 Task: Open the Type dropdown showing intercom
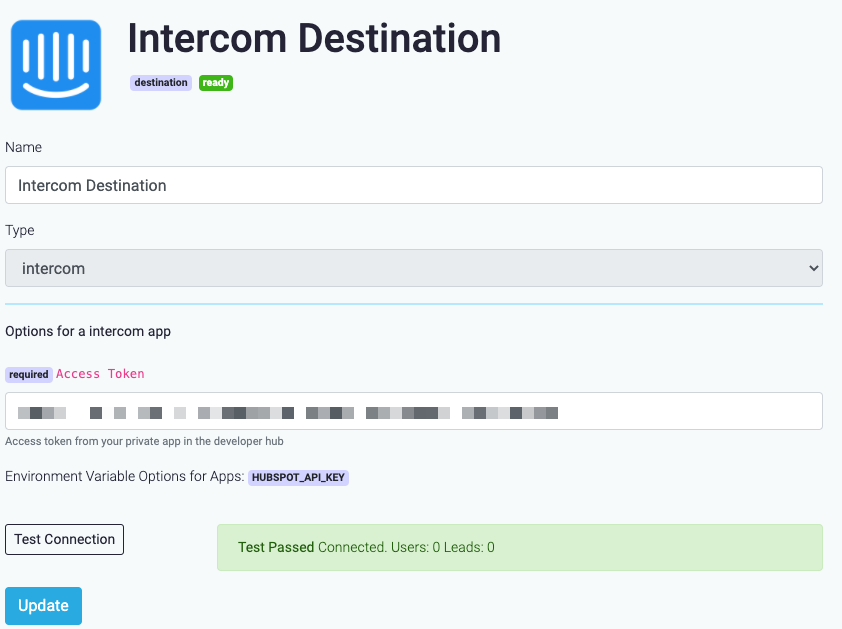(413, 268)
